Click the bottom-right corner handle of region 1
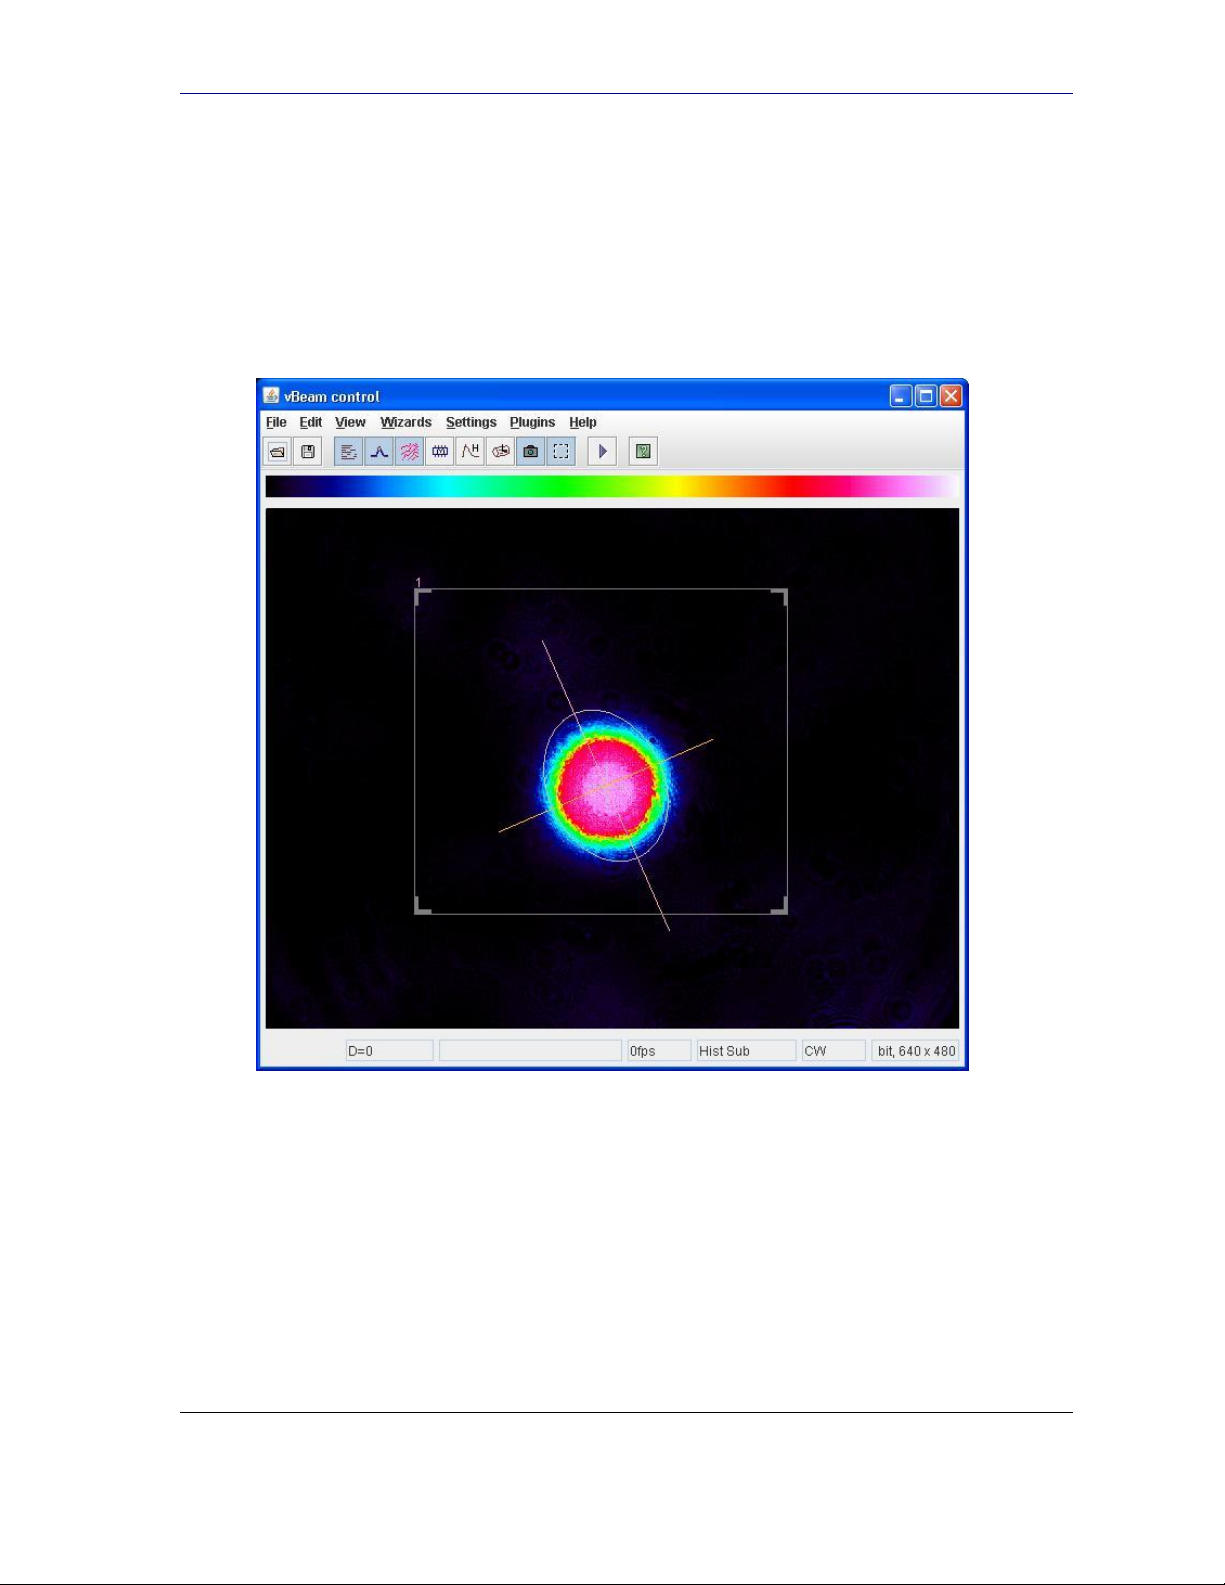Viewport: 1225px width, 1585px height. click(780, 906)
